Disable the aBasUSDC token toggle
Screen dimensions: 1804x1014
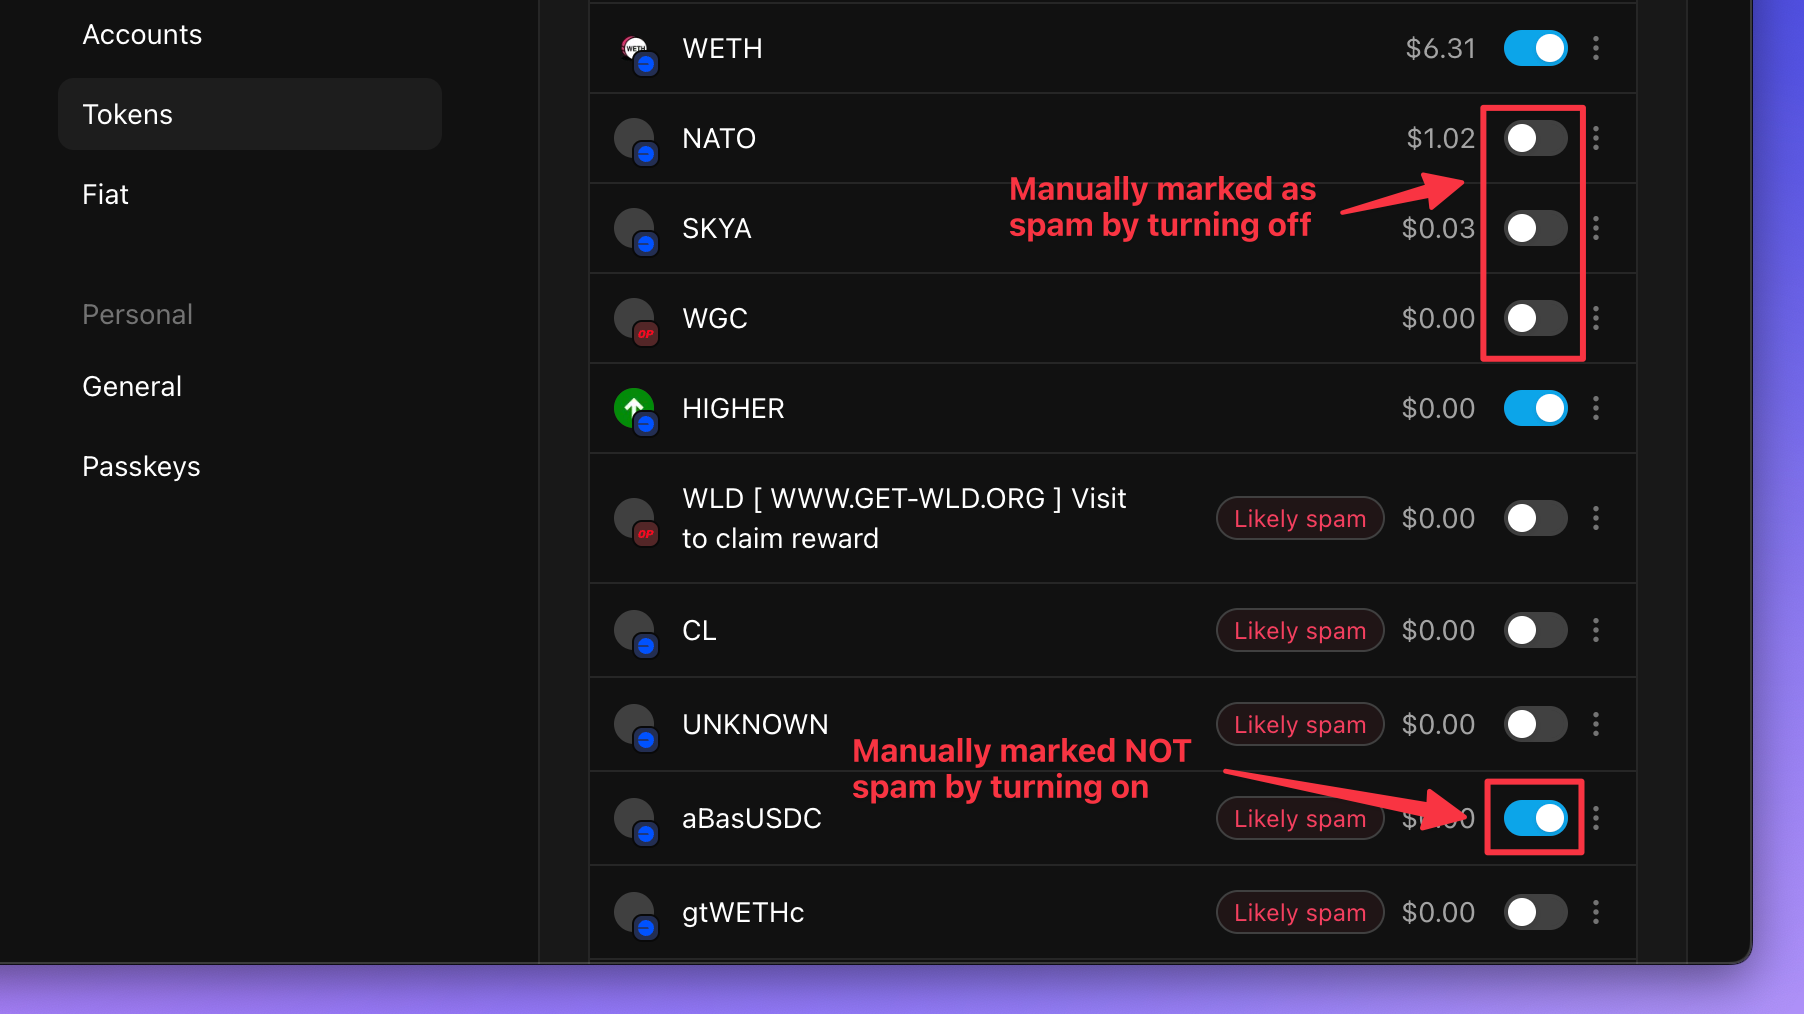[1536, 818]
